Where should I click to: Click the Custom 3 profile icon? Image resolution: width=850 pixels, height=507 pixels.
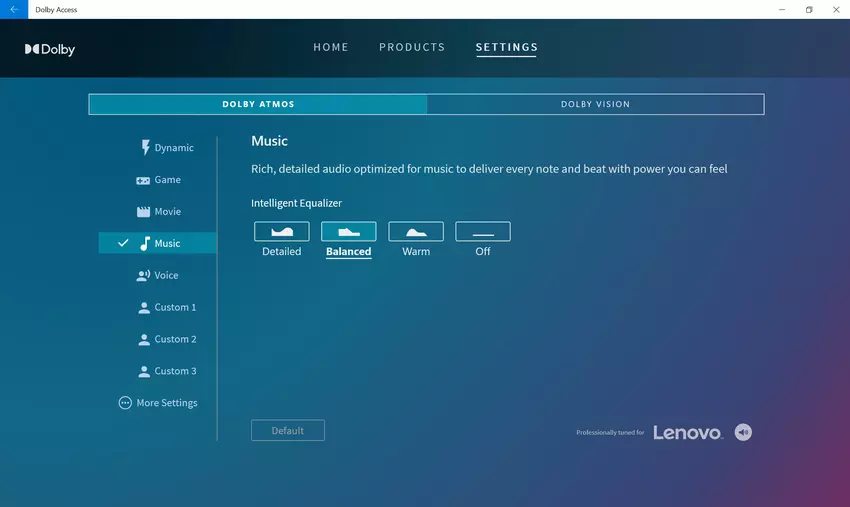pyautogui.click(x=144, y=371)
